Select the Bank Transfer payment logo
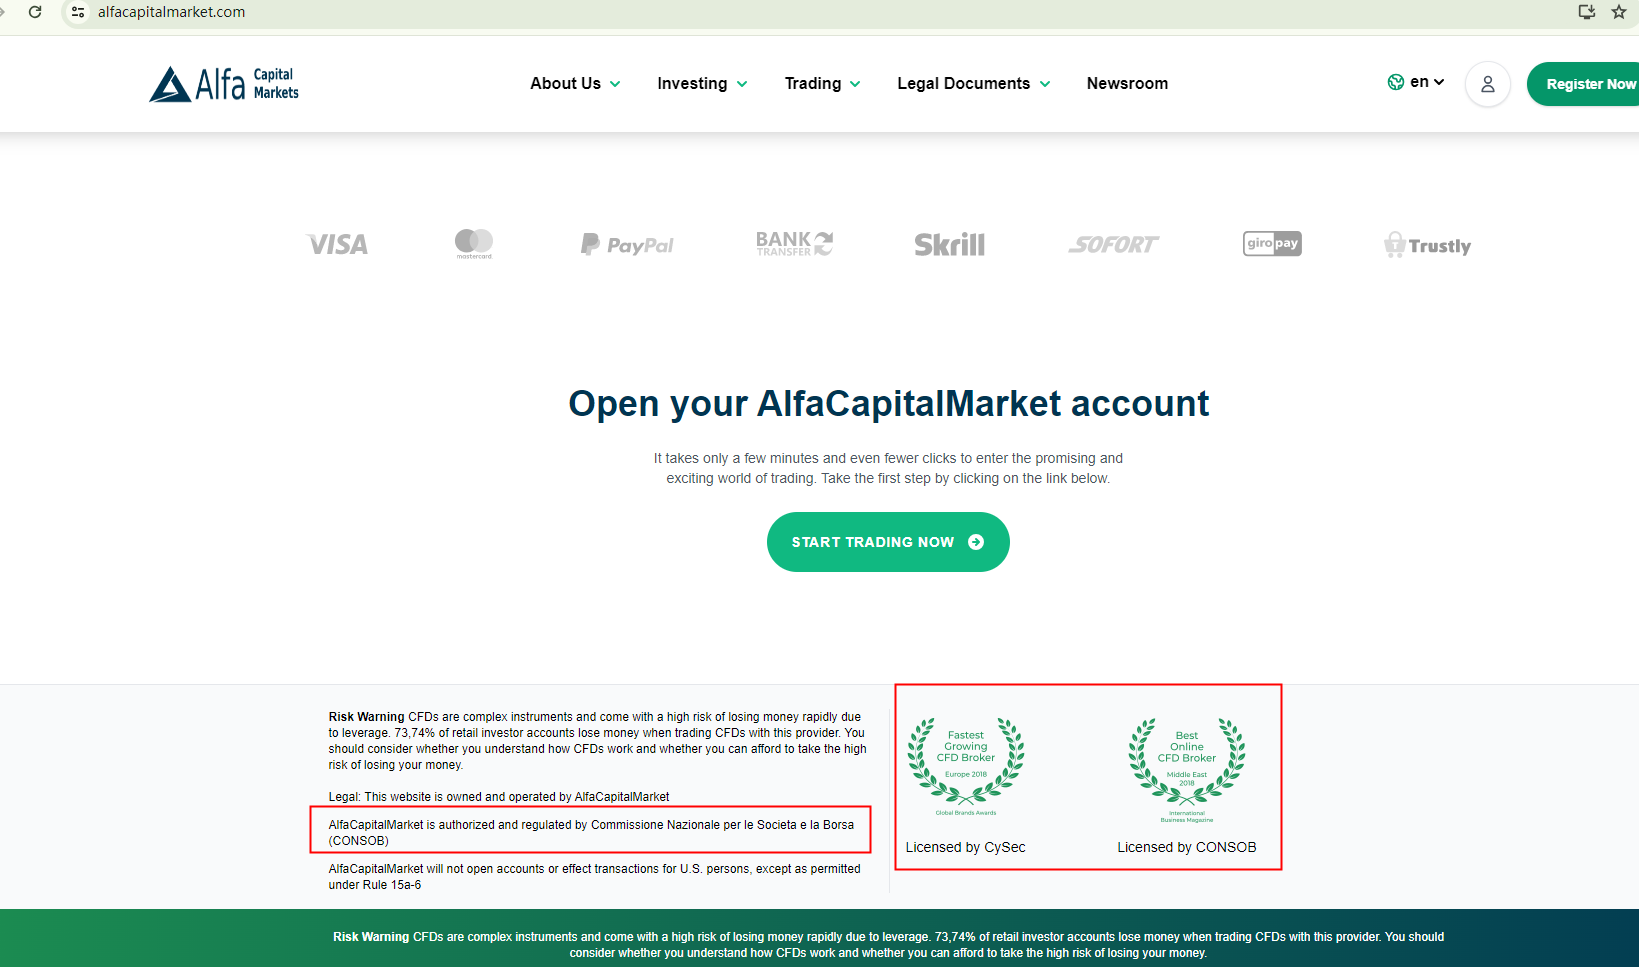1639x967 pixels. (x=794, y=244)
